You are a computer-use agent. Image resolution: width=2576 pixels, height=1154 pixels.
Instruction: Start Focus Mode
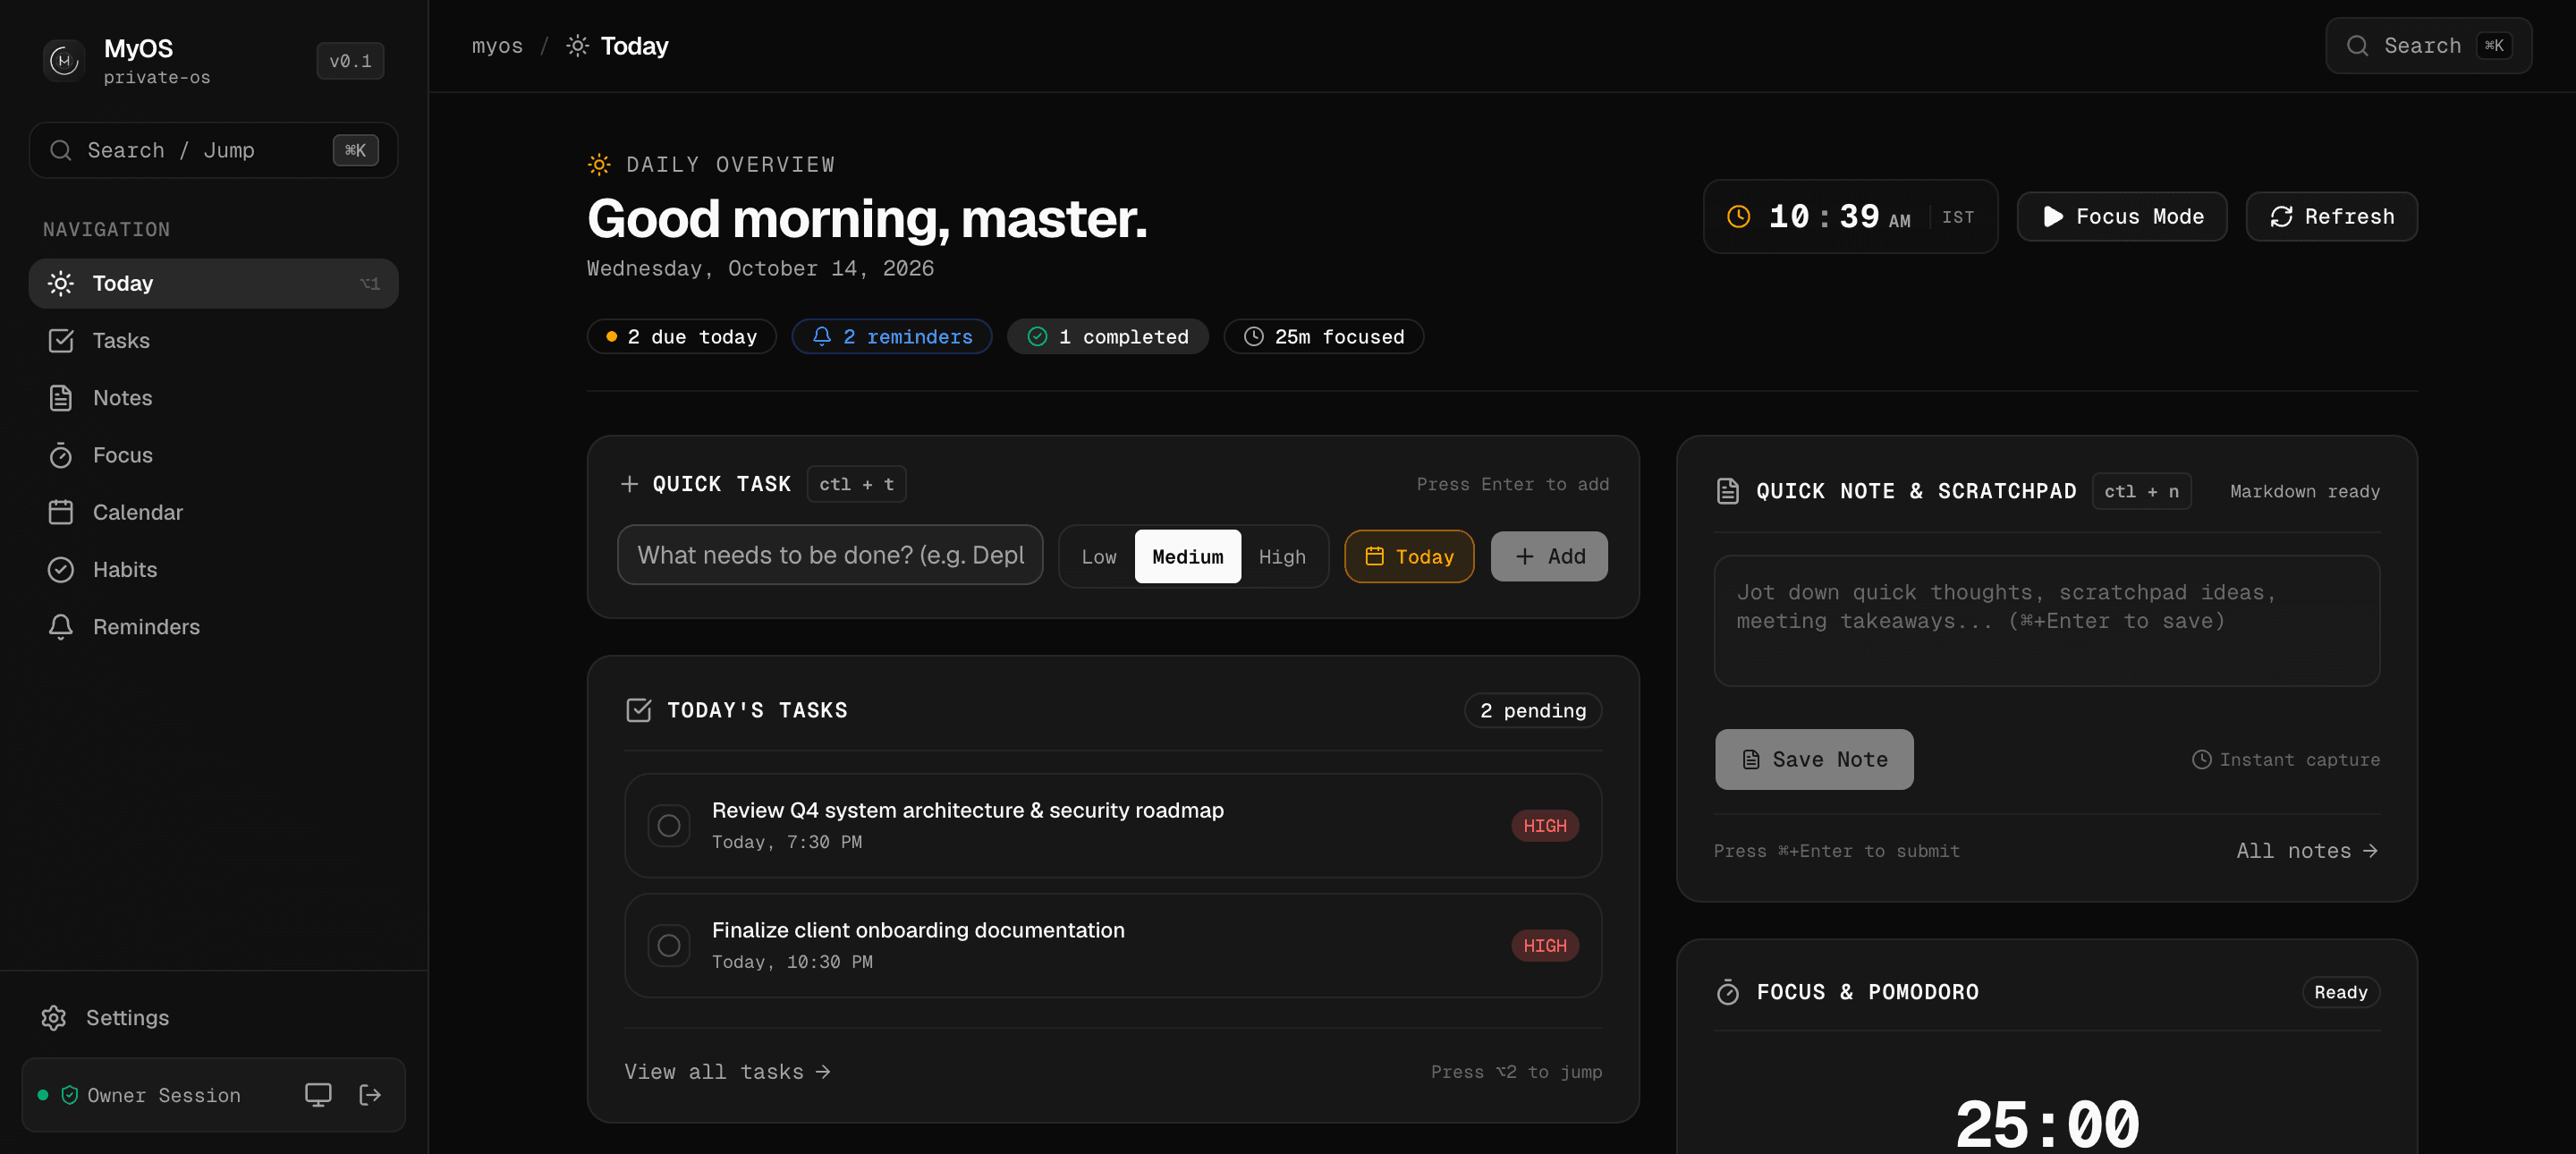(x=2122, y=217)
